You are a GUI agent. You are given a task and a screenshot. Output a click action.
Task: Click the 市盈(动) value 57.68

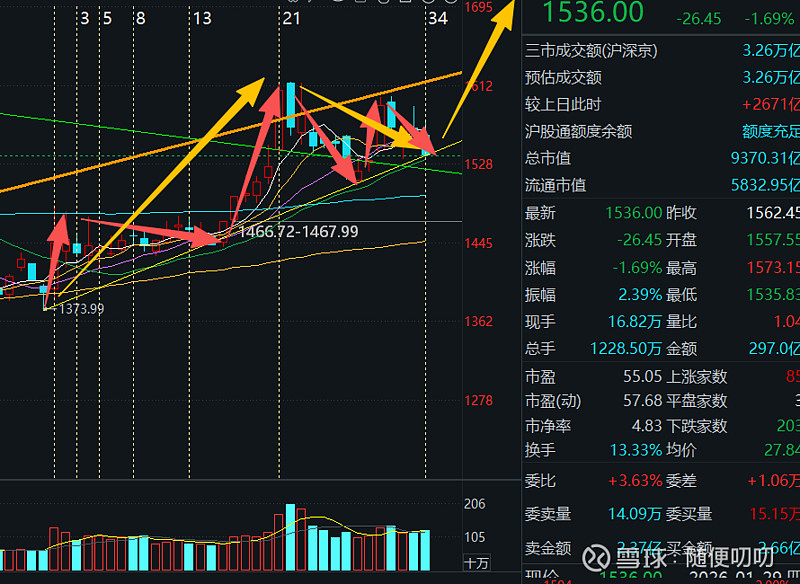click(x=642, y=400)
